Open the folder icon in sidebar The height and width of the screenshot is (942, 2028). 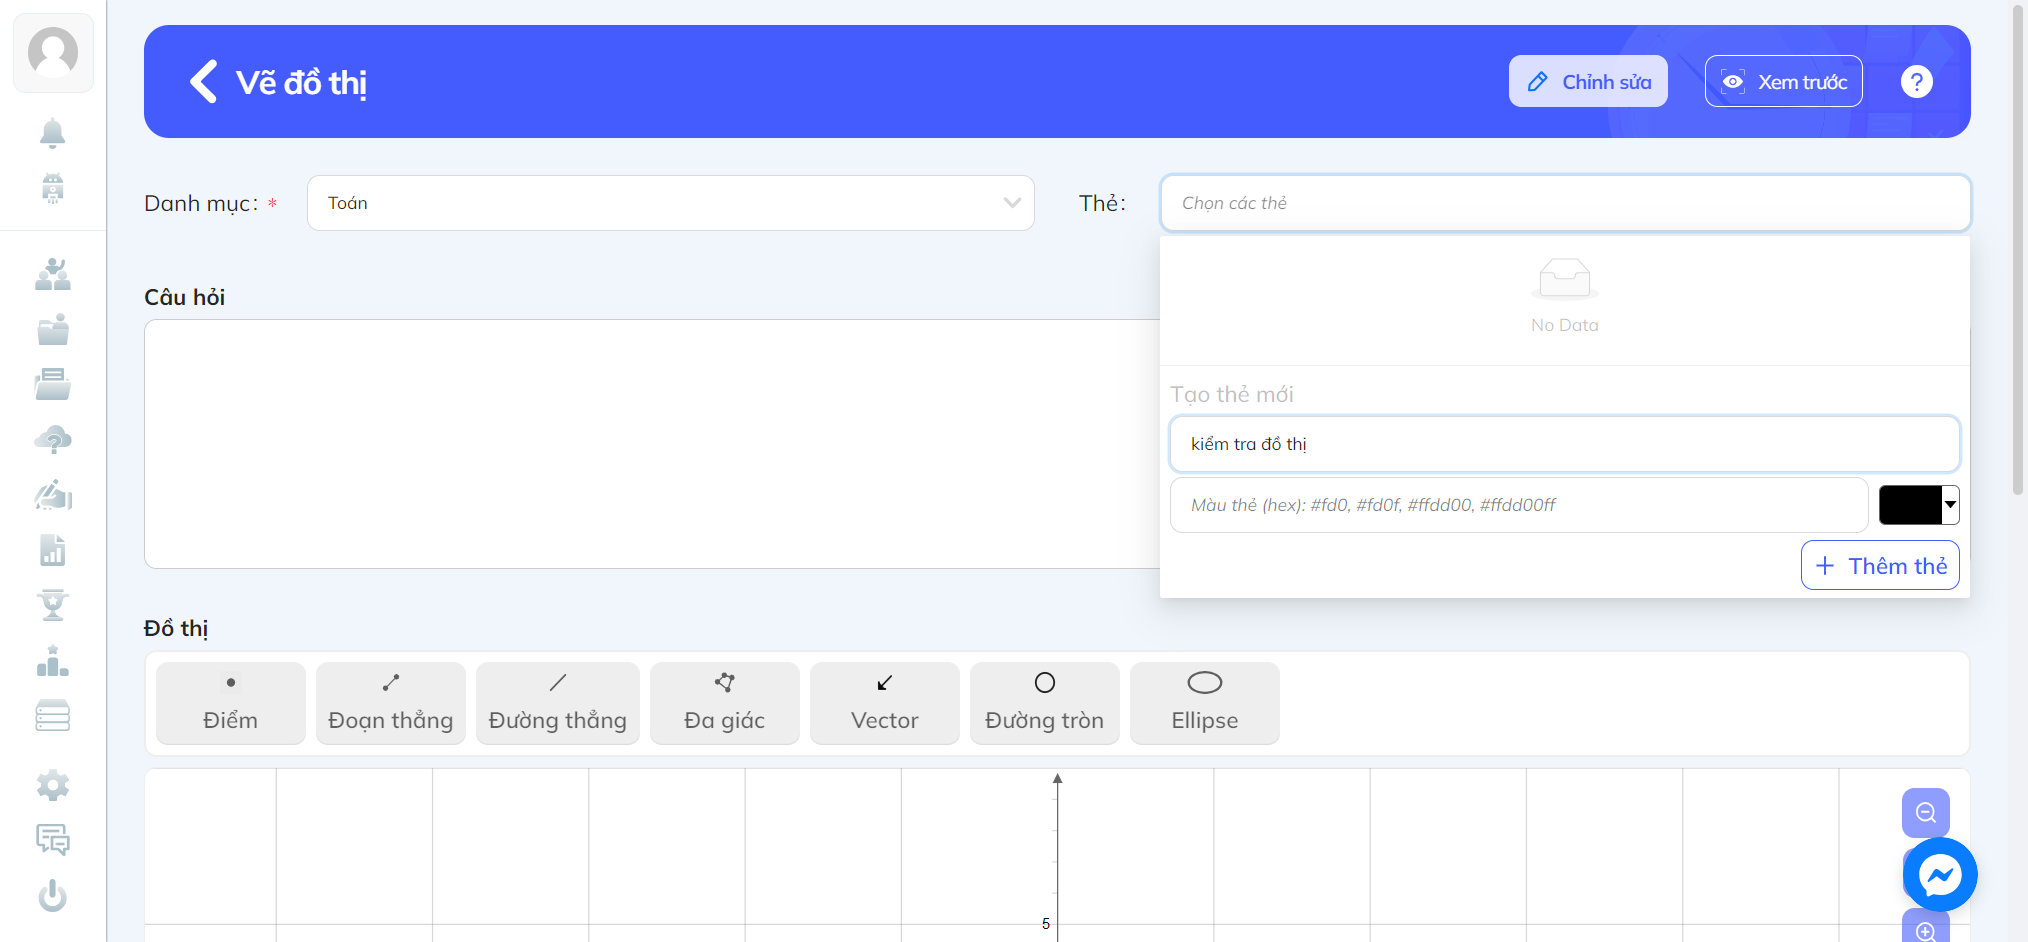tap(53, 329)
